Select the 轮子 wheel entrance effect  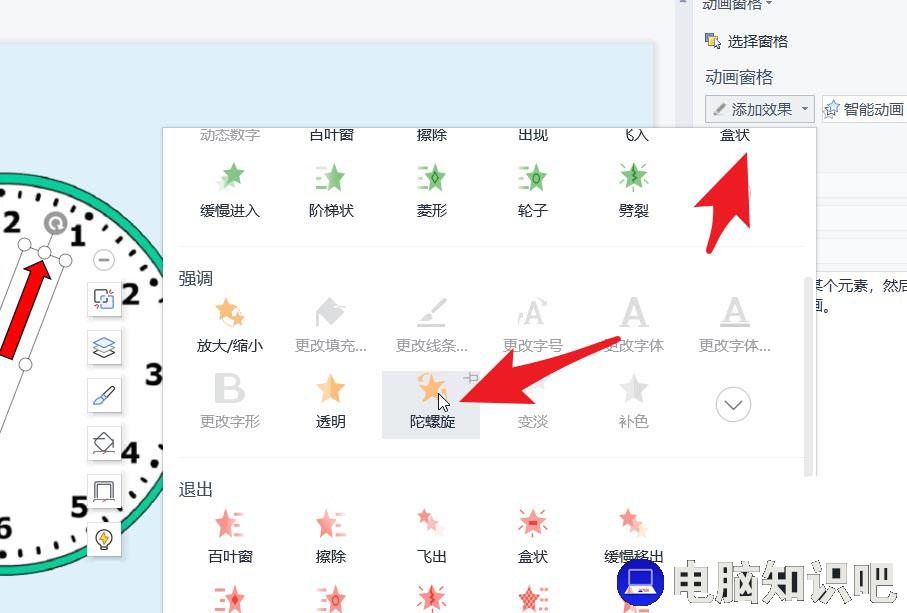tap(532, 191)
